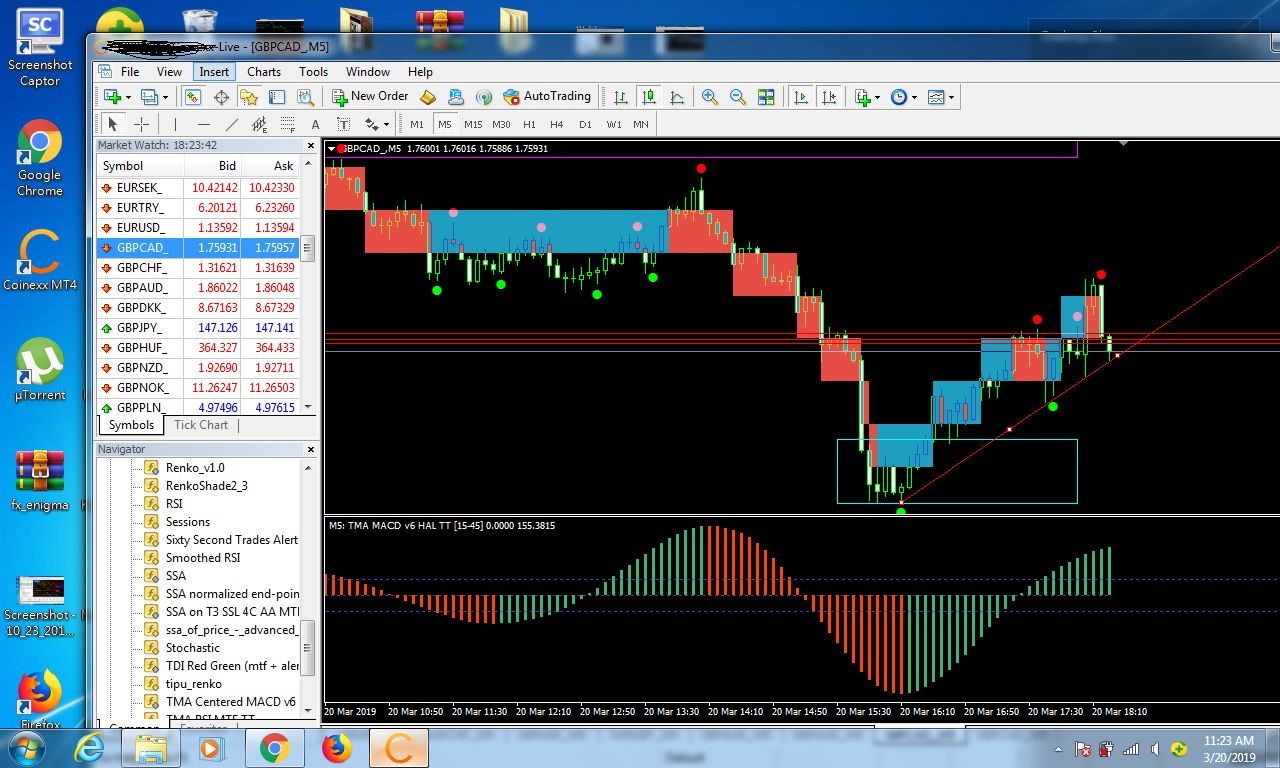Expand the Profiles dropdown arrow
Image resolution: width=1280 pixels, height=768 pixels.
[x=165, y=97]
